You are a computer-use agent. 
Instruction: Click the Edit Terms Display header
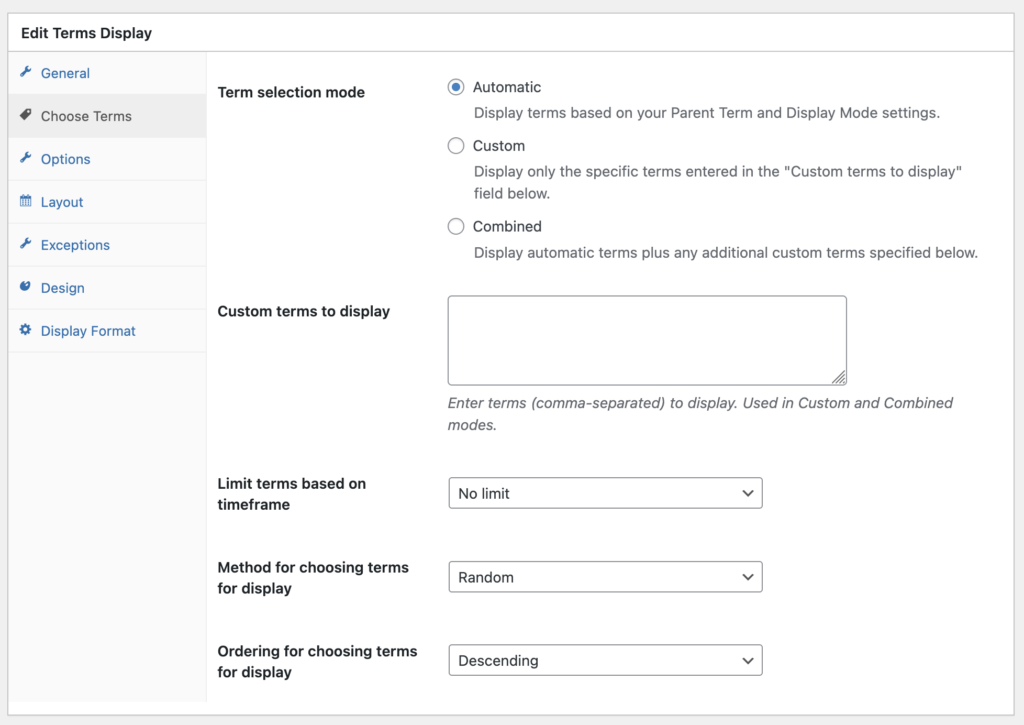point(86,33)
